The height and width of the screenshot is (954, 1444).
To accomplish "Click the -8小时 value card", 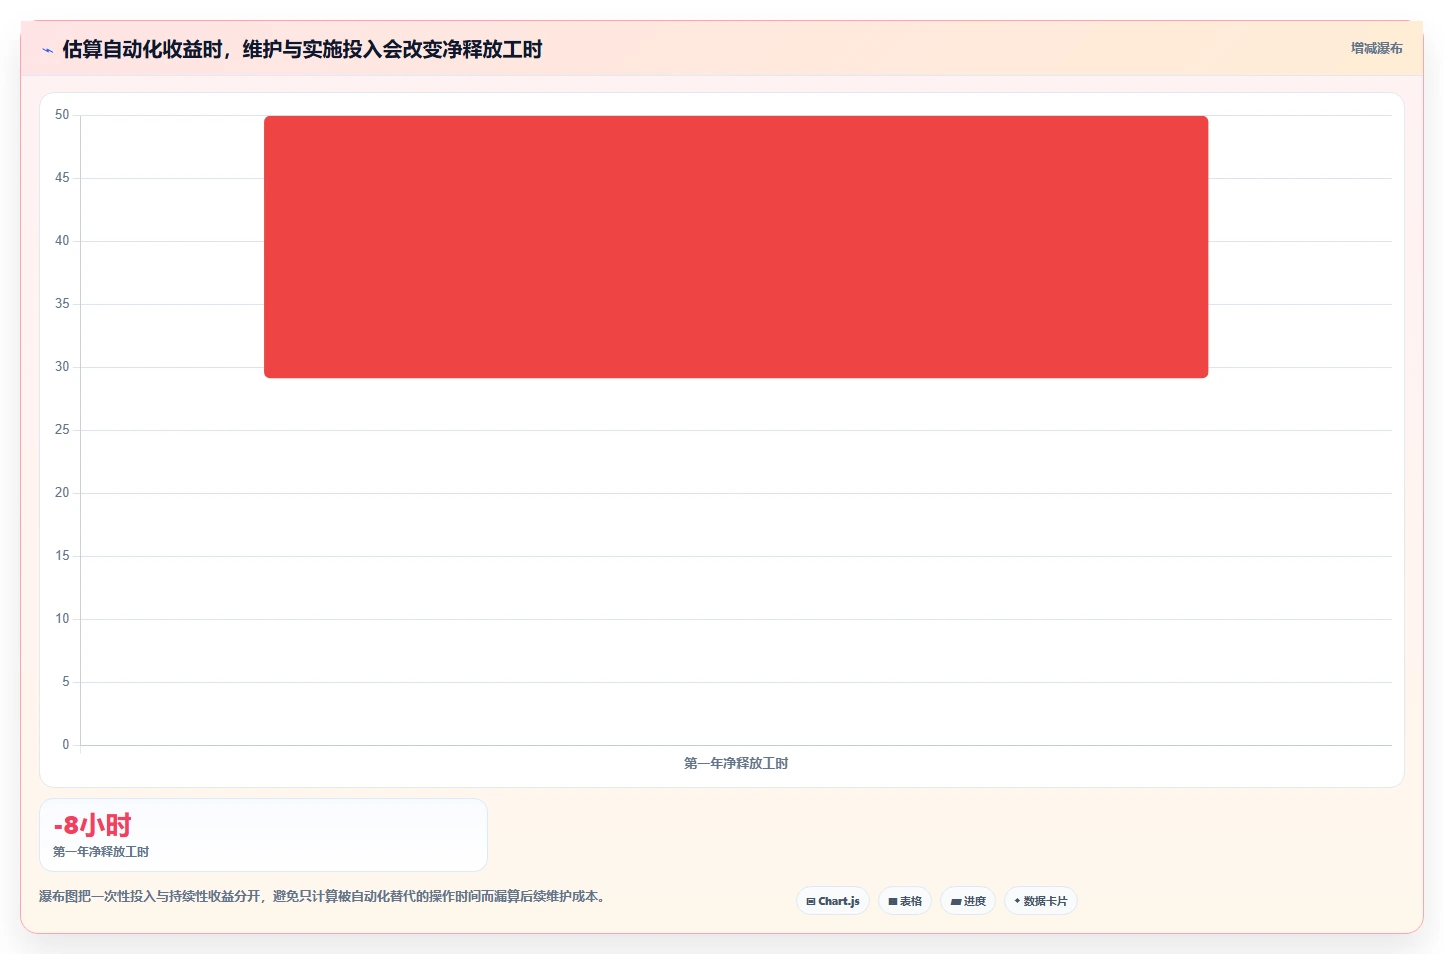I will (x=263, y=835).
